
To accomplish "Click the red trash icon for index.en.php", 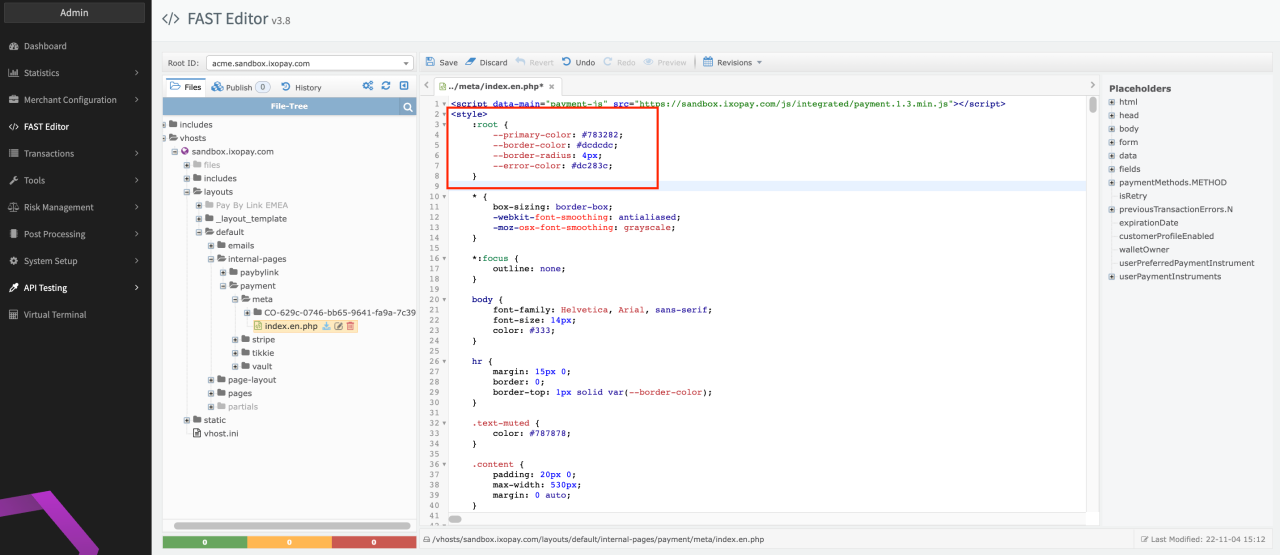I will pyautogui.click(x=351, y=326).
